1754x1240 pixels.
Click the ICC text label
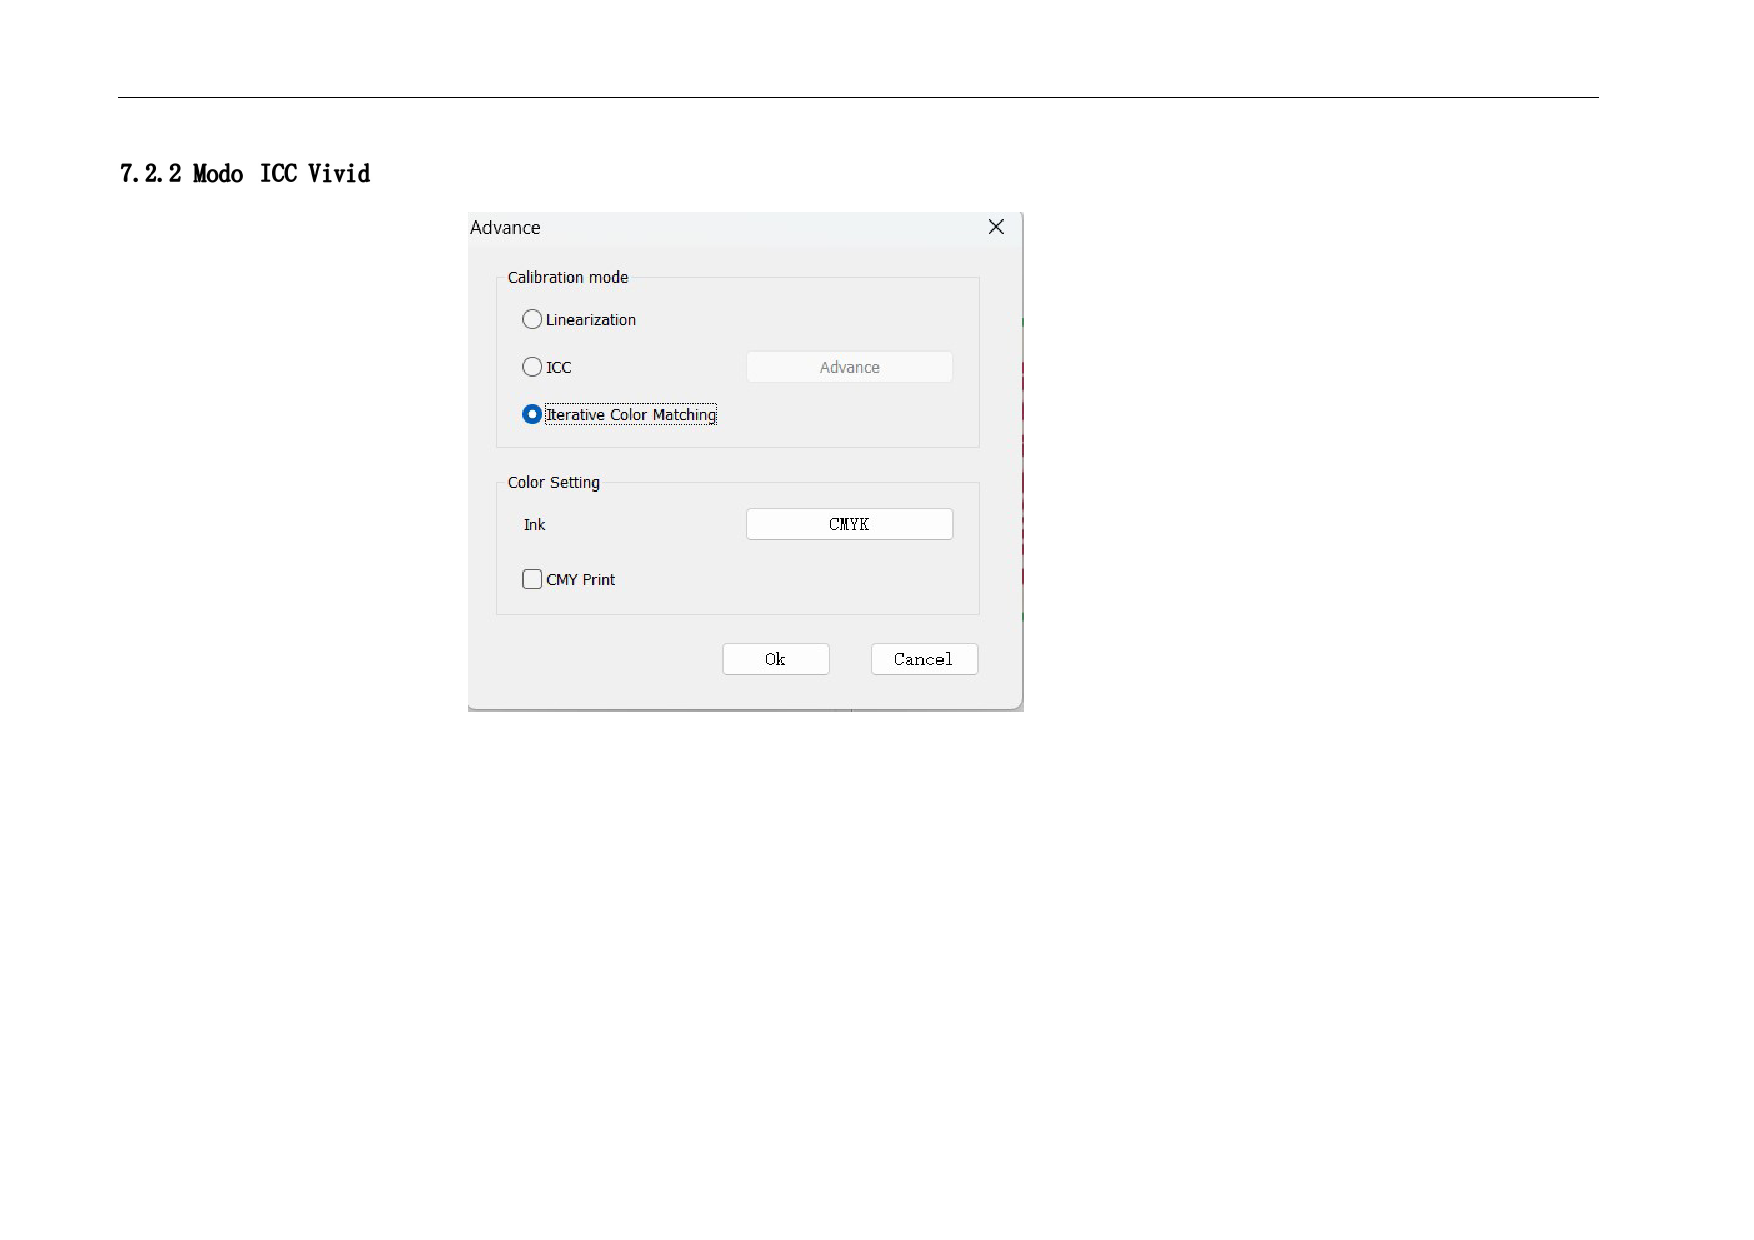[558, 368]
